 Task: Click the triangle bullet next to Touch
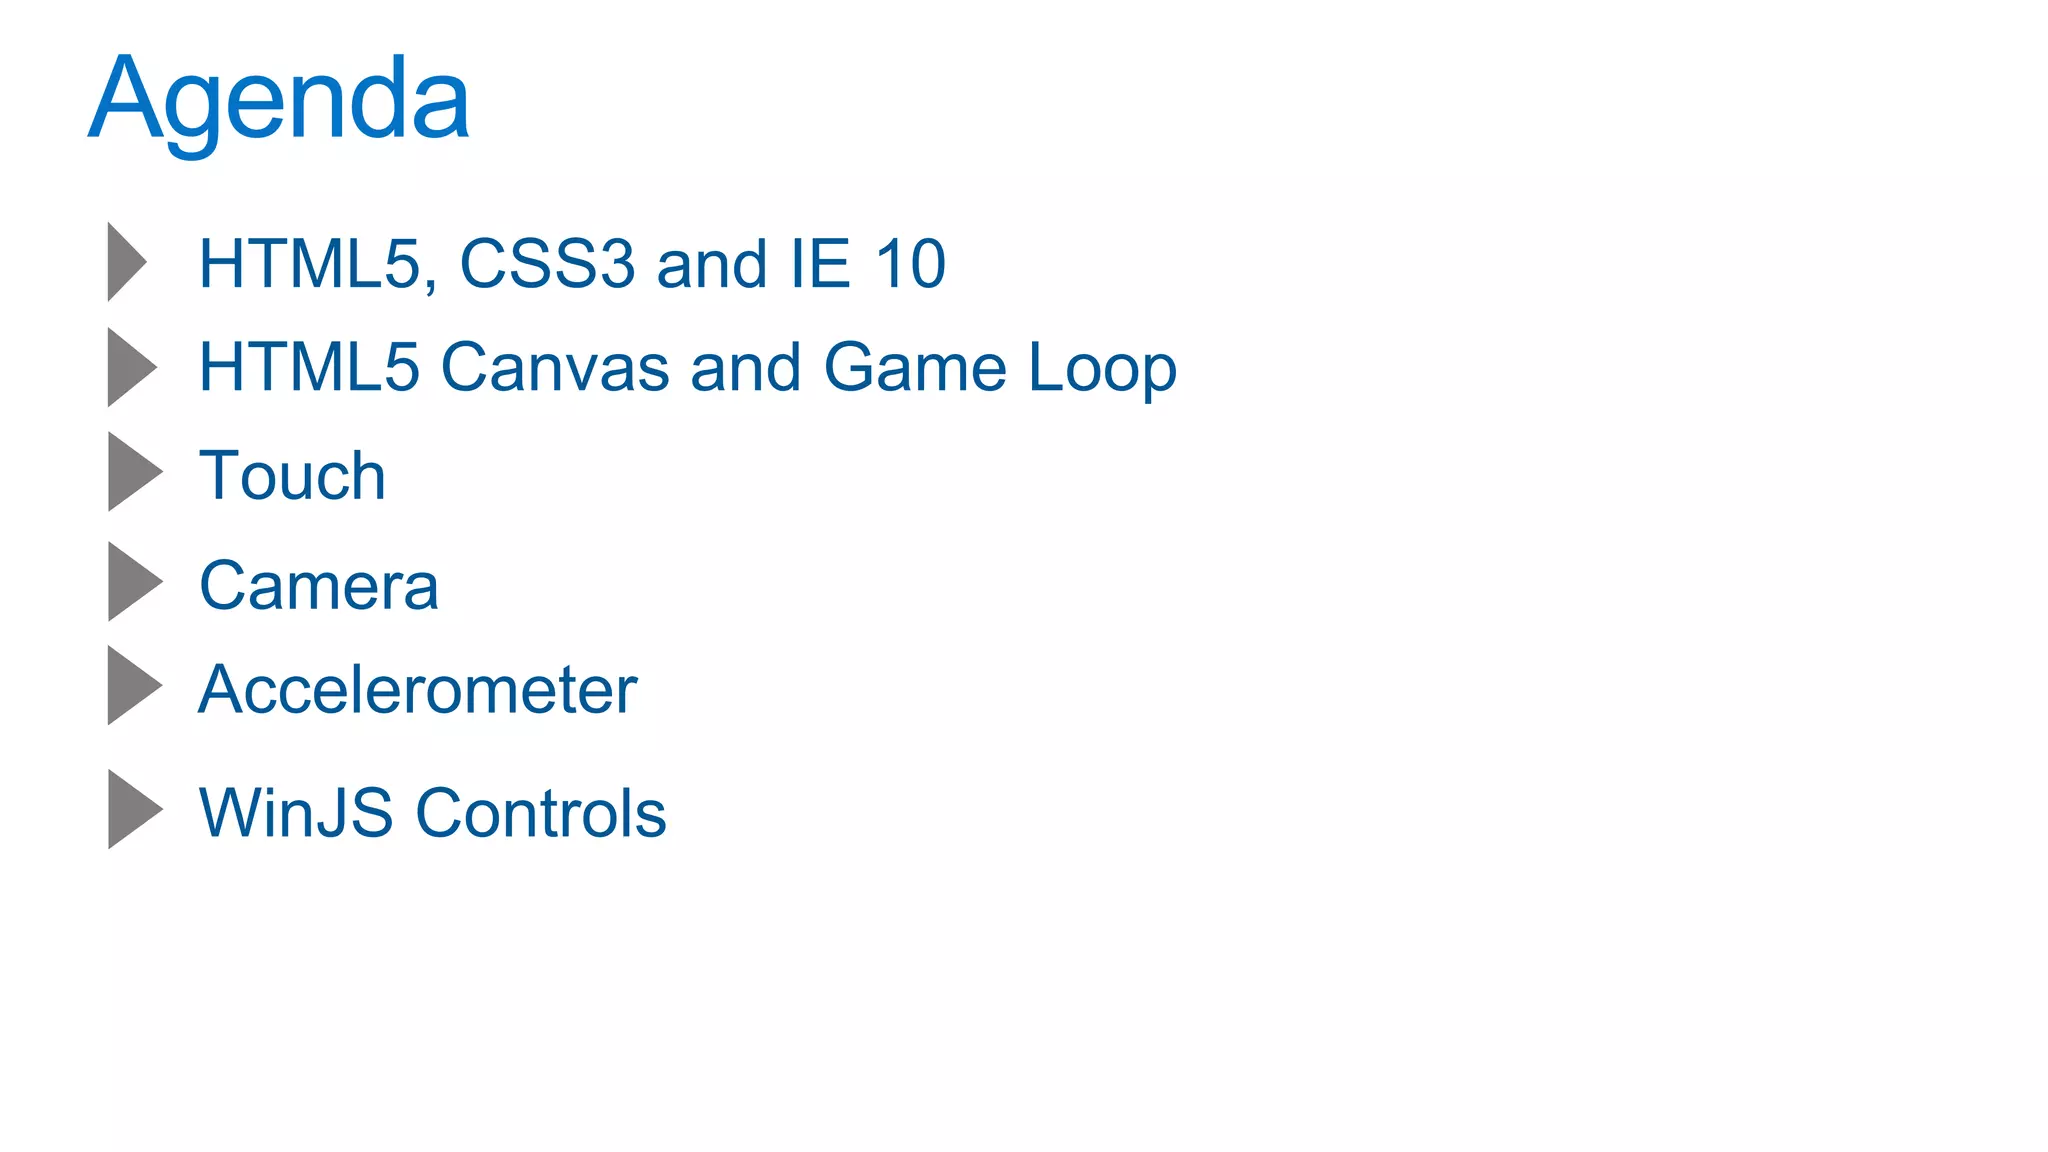135,471
